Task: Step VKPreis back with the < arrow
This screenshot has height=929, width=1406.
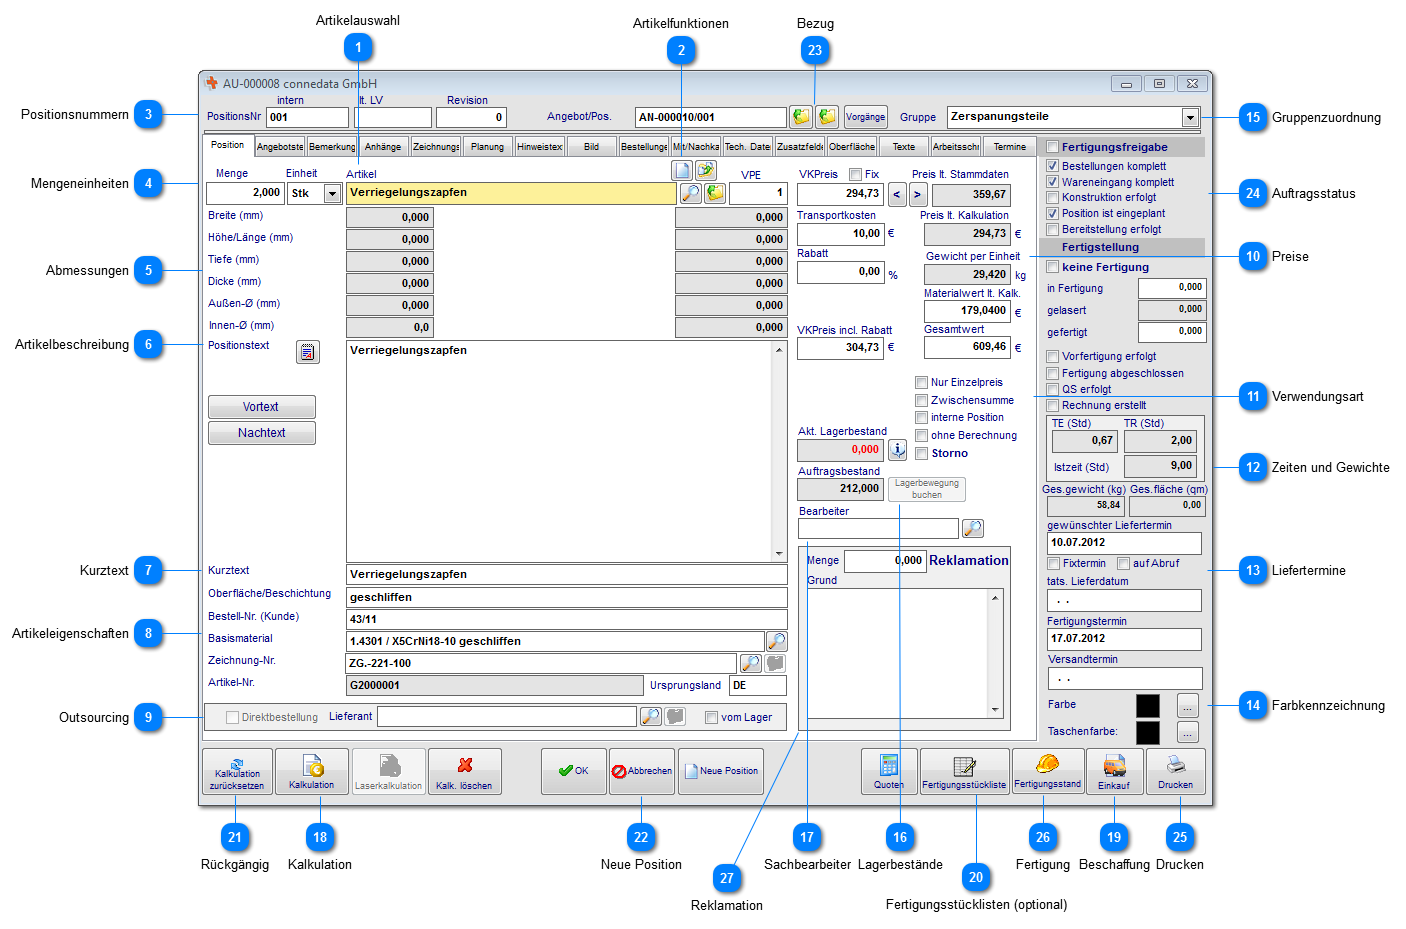Action: pyautogui.click(x=897, y=195)
